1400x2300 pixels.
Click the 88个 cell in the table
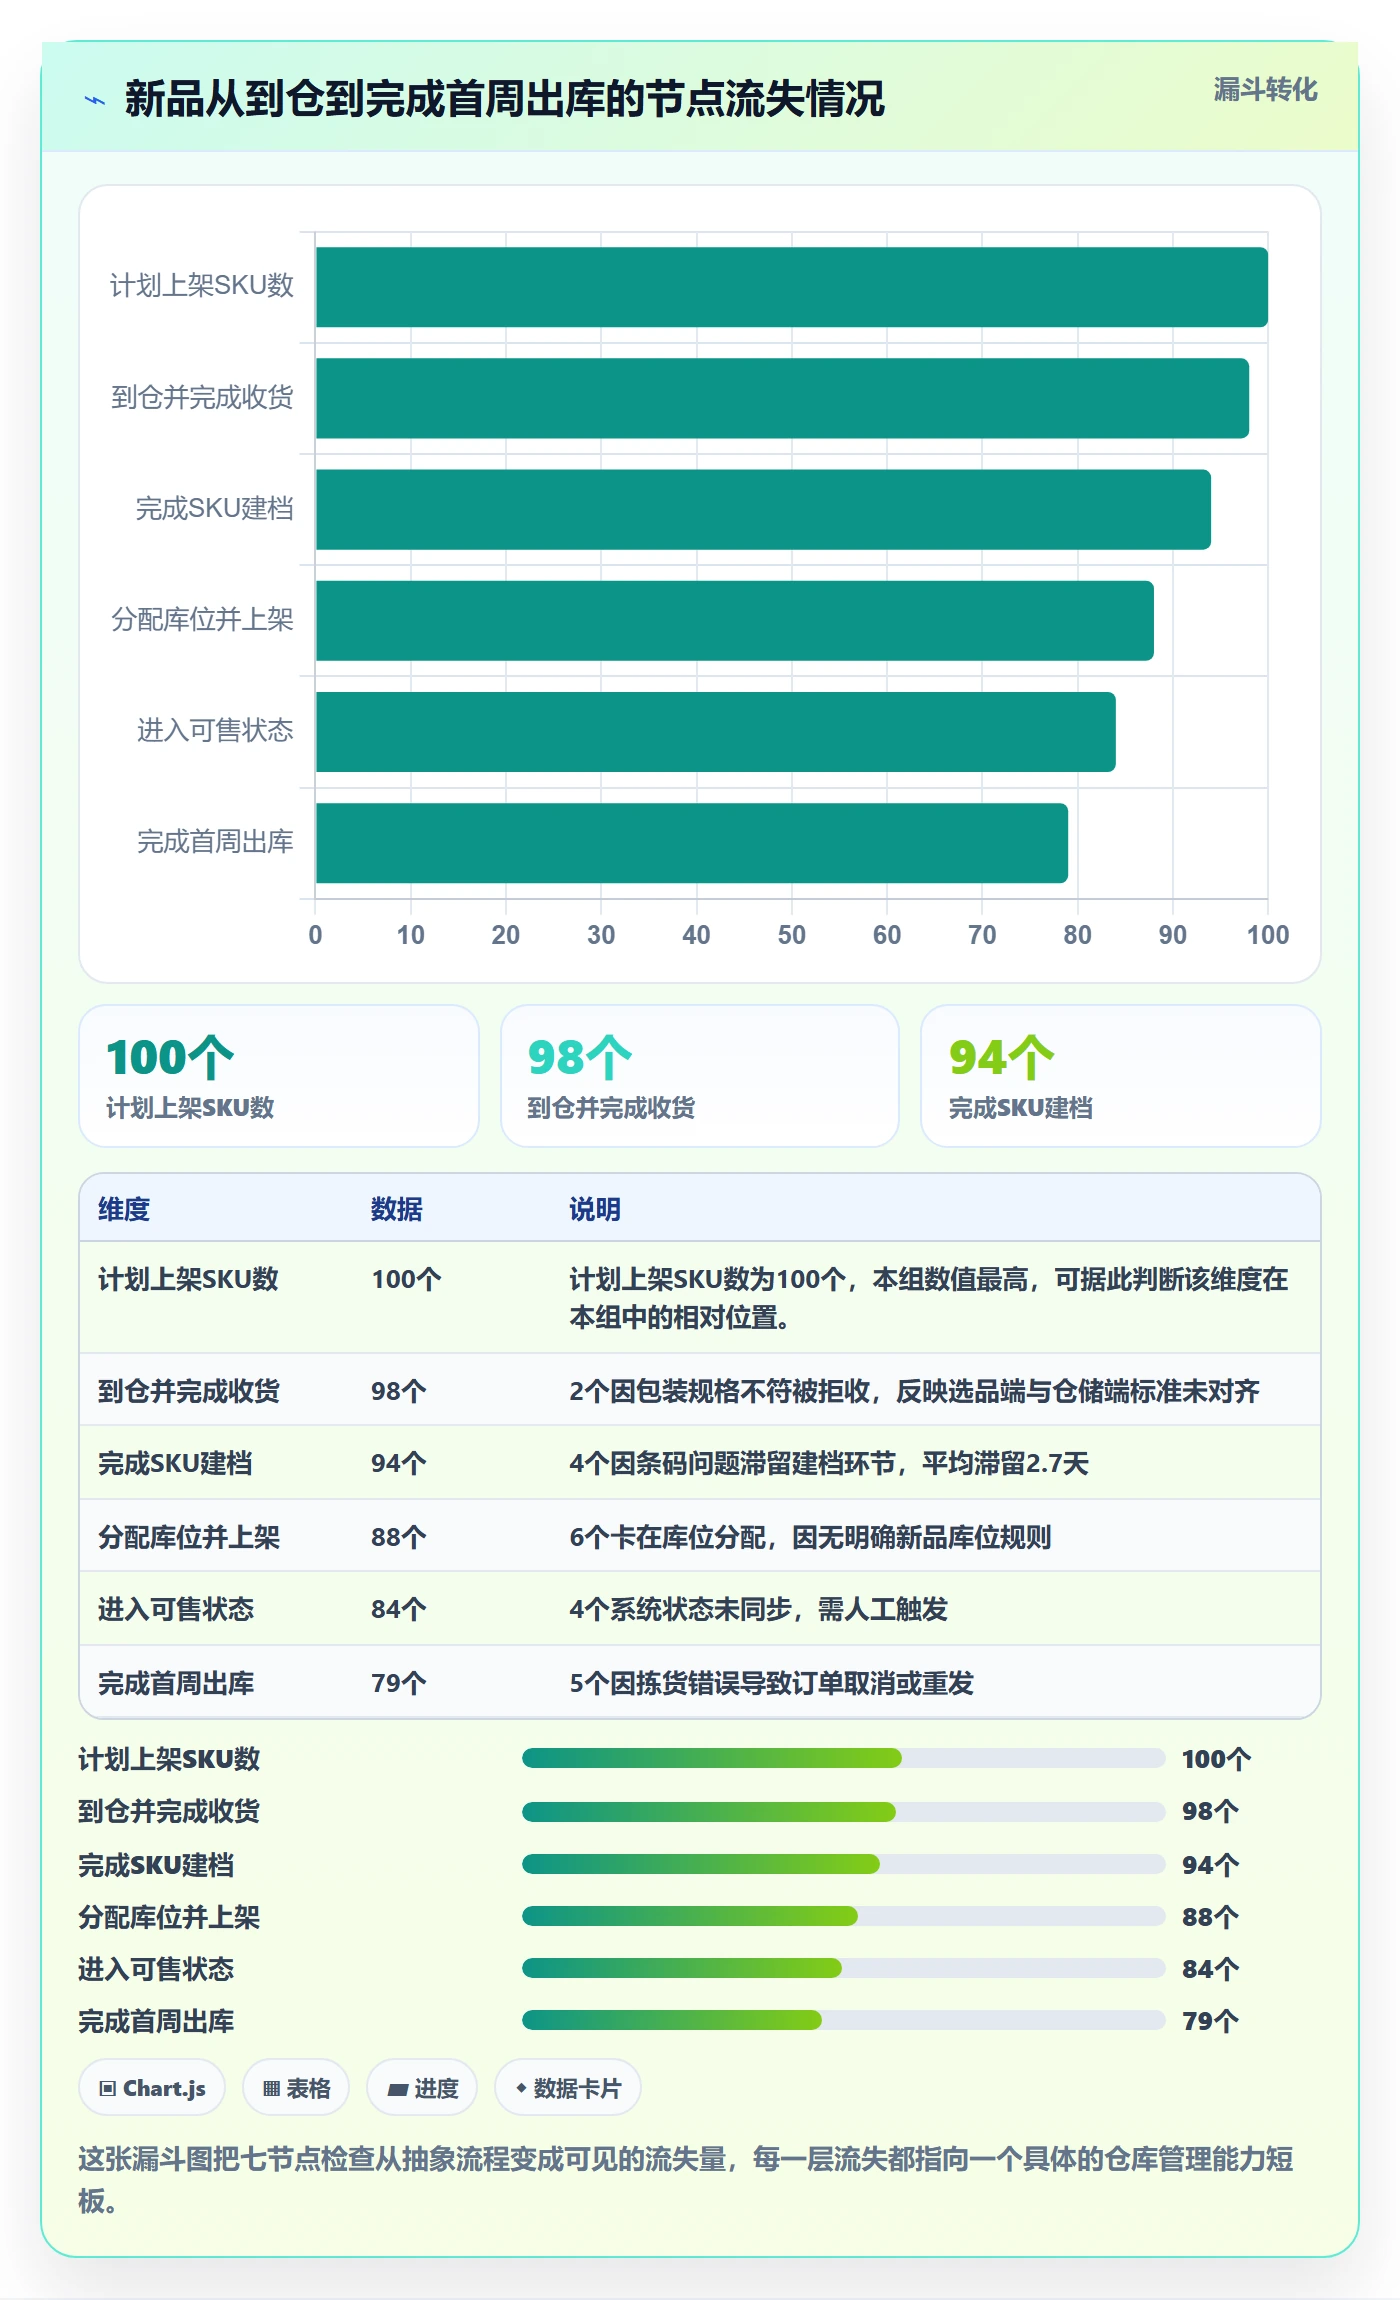point(399,1537)
